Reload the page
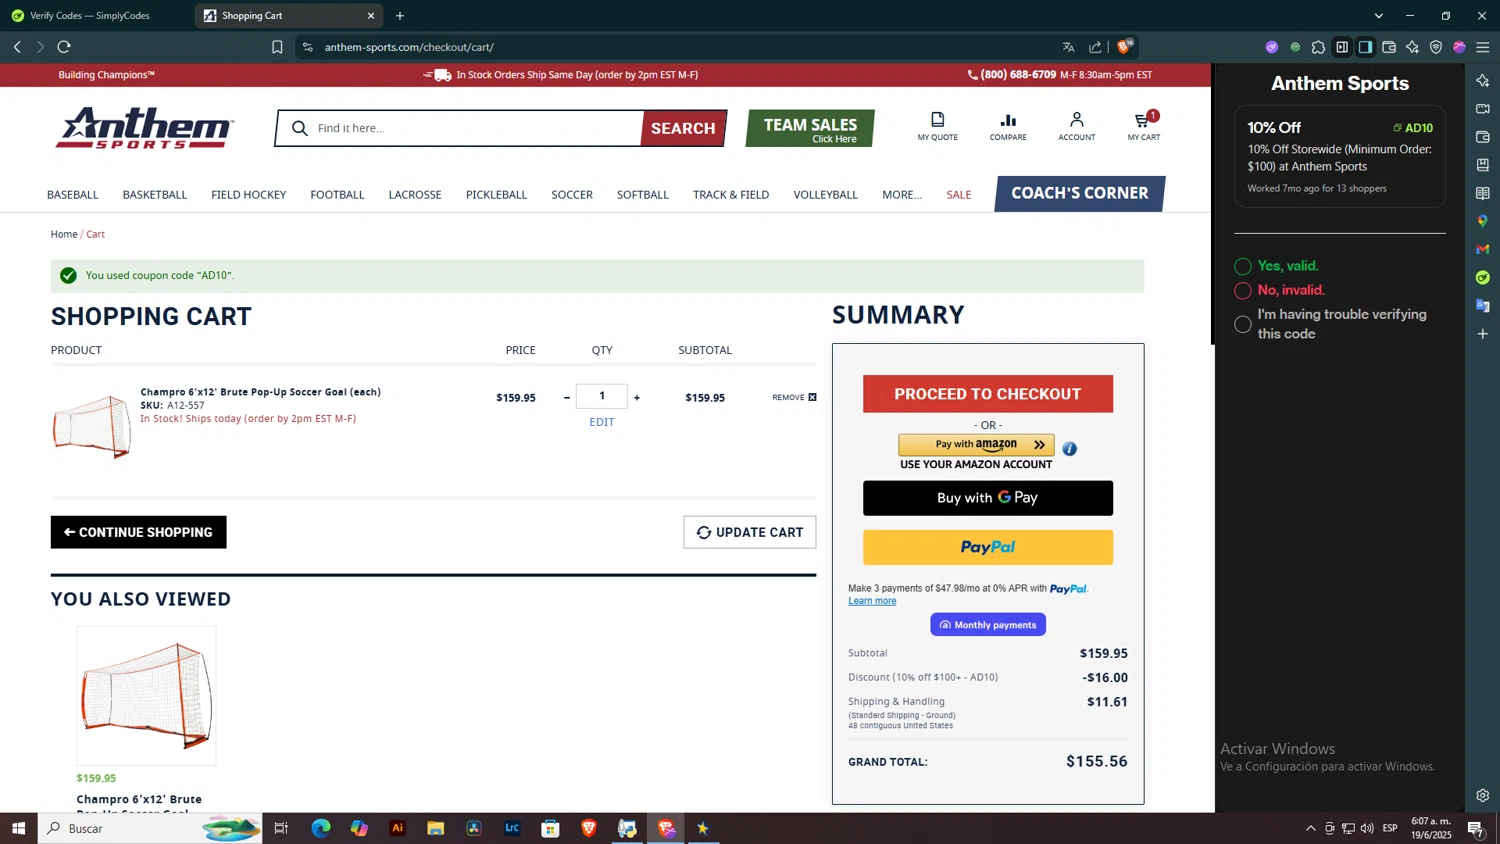The image size is (1500, 844). point(64,47)
